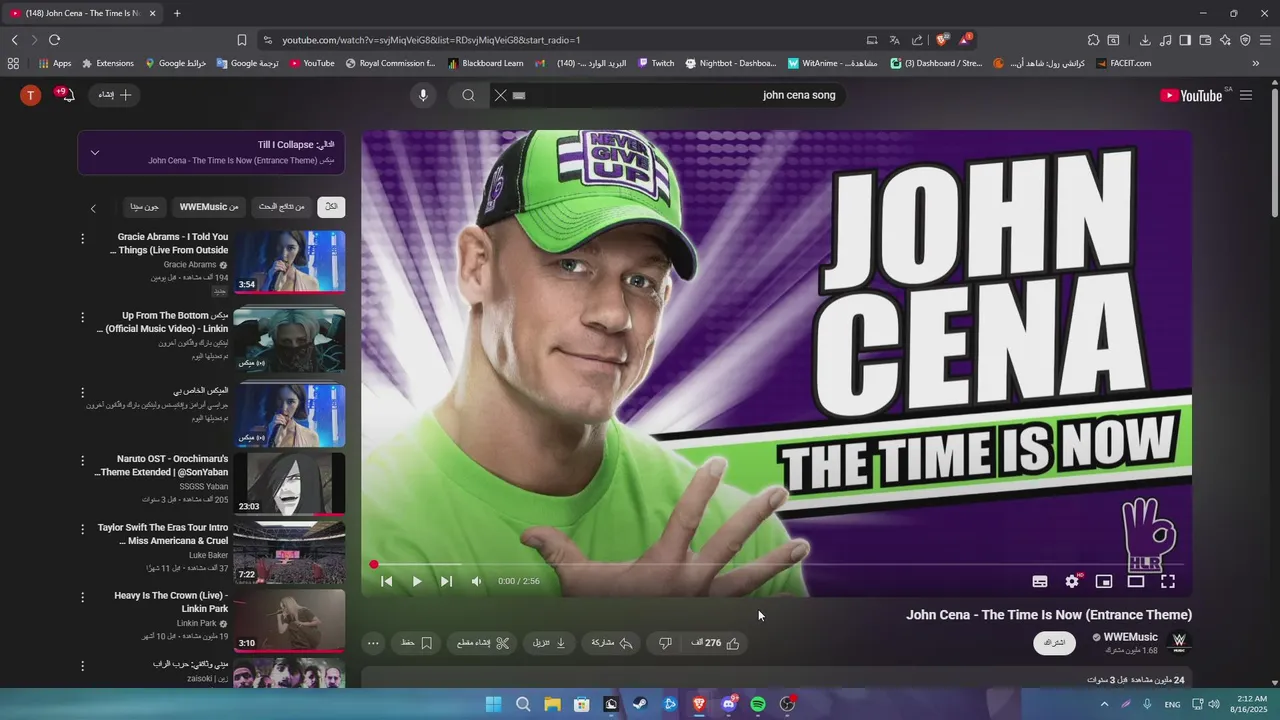Viewport: 1280px width, 720px height.
Task: Expand the Till I Collapse mix playlist panel
Action: coord(95,153)
